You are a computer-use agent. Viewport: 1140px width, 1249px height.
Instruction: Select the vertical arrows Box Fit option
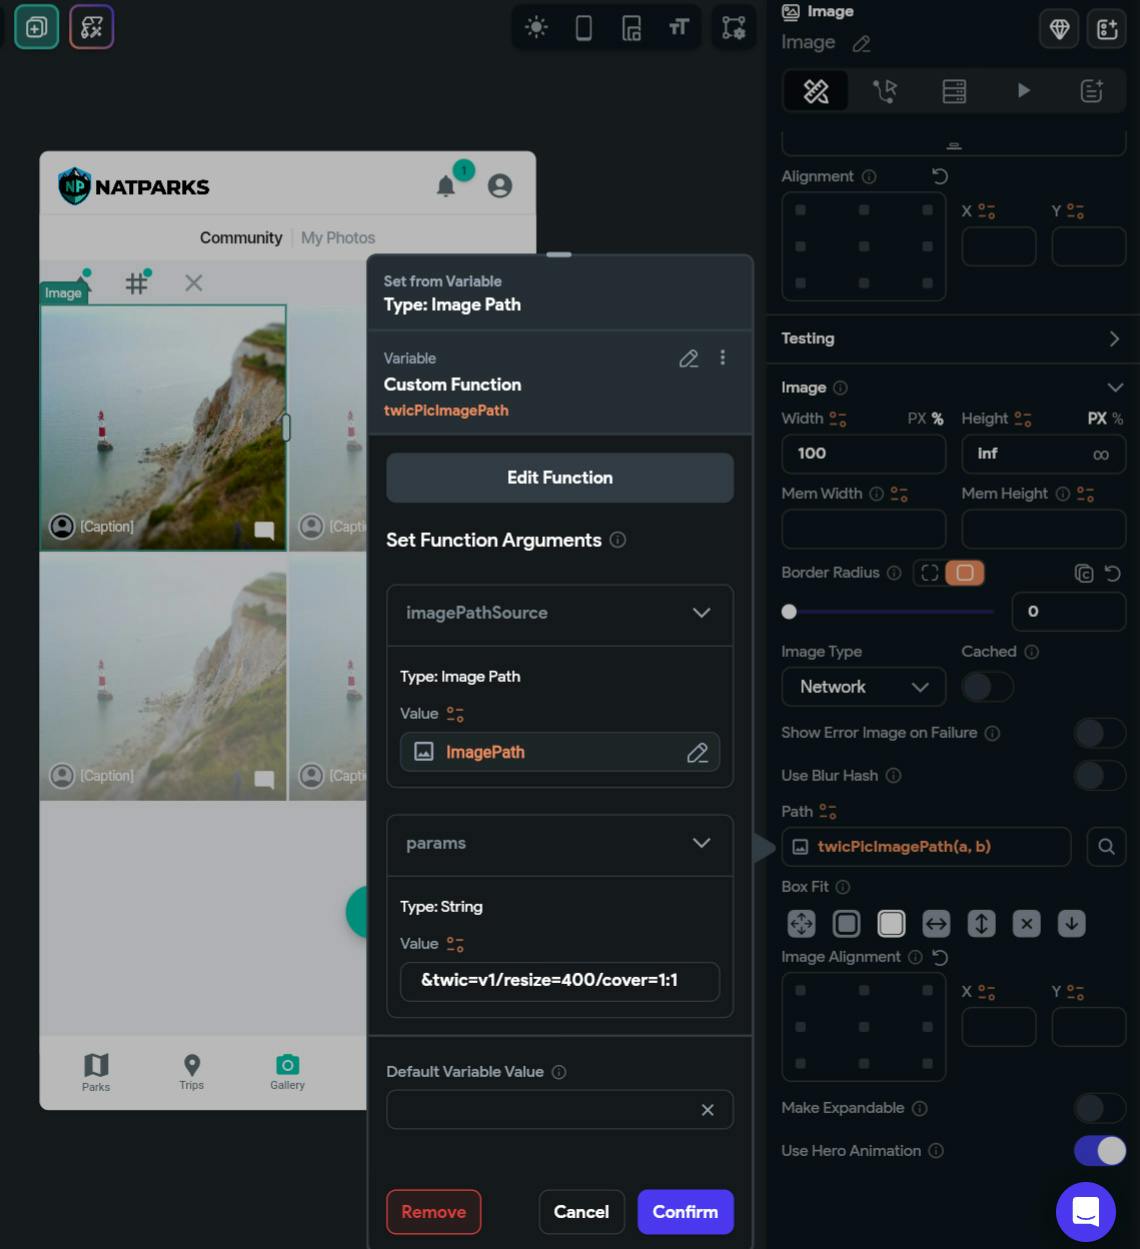[x=982, y=924]
